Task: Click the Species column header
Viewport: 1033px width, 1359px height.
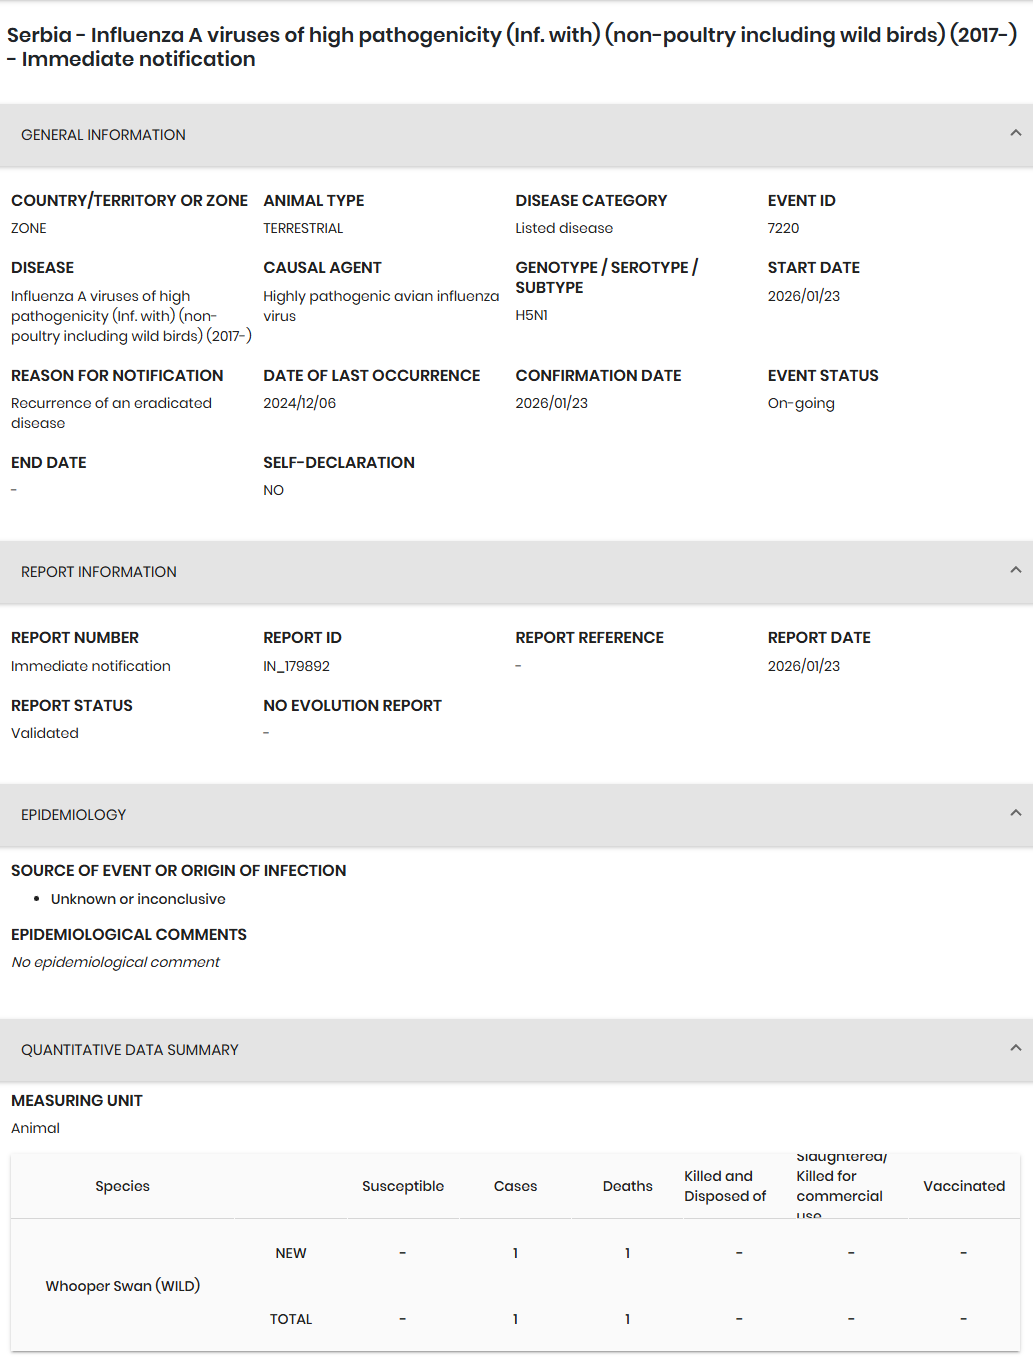Action: pyautogui.click(x=122, y=1186)
